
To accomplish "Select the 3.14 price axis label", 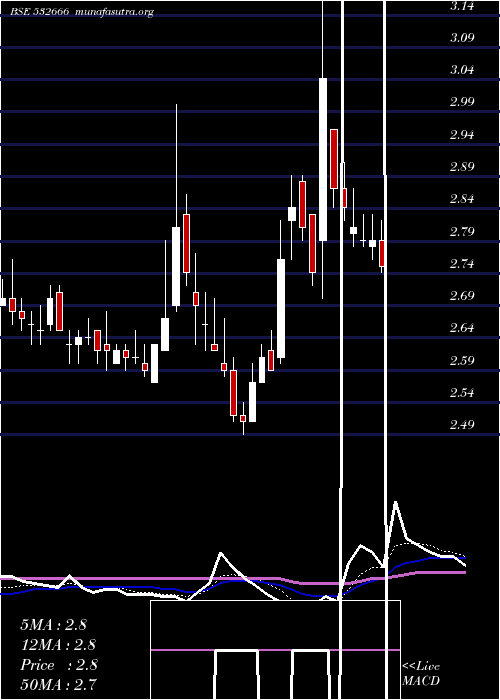I will pos(462,6).
